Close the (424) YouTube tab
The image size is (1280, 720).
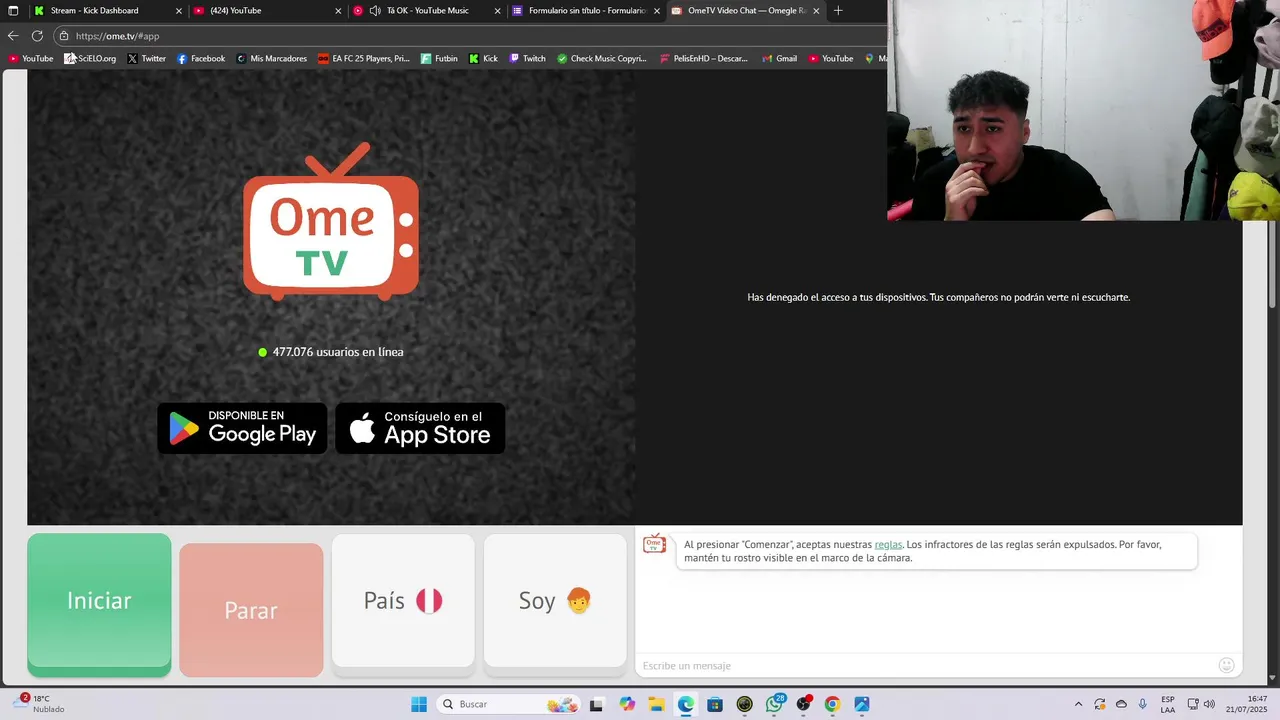(x=339, y=11)
